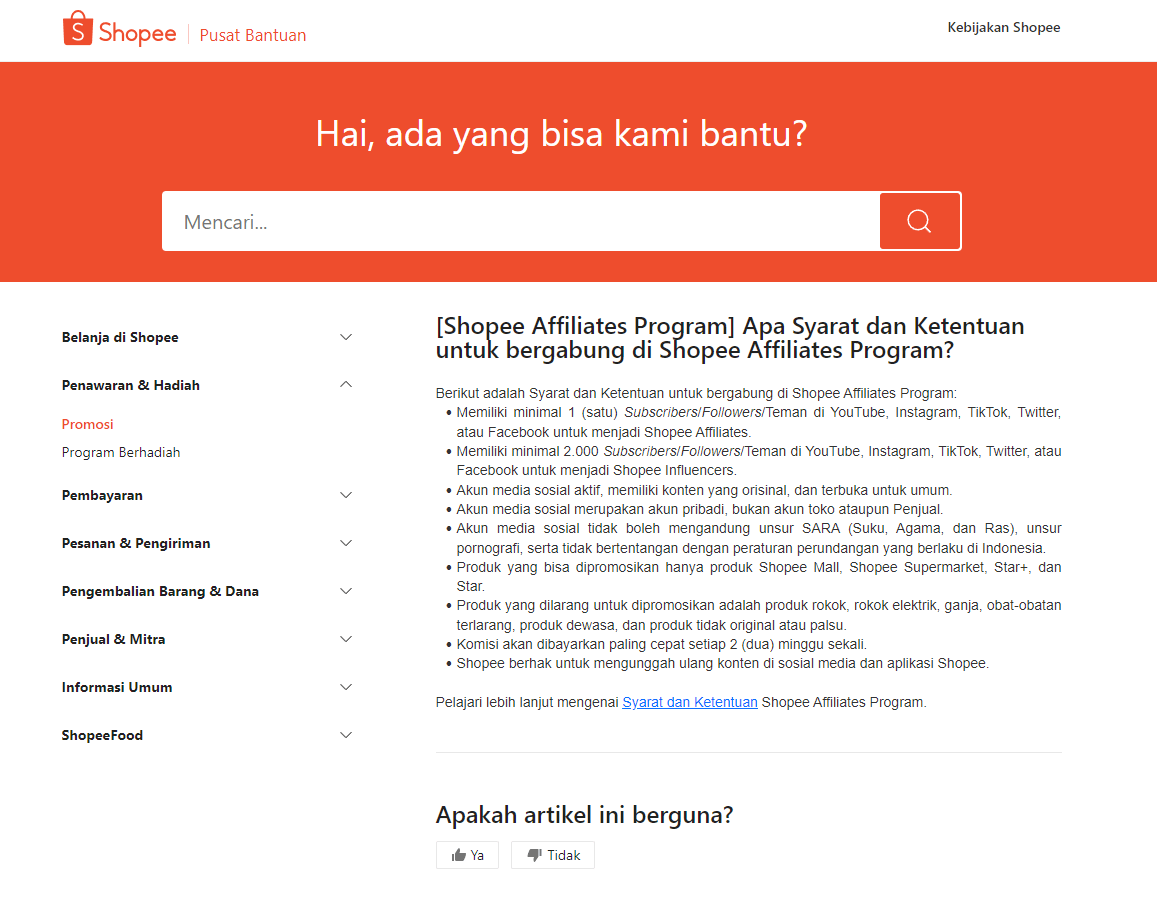Open the Syarat dan Ketentuan link

[689, 701]
